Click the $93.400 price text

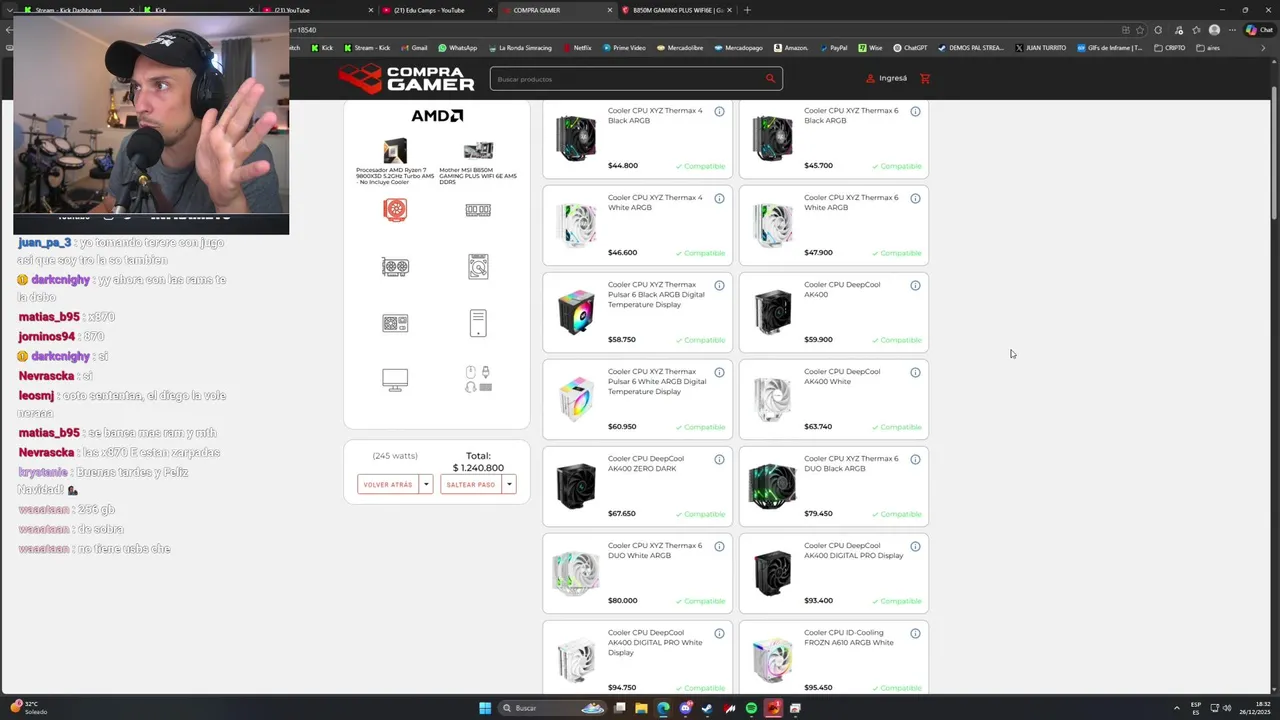[x=818, y=601]
